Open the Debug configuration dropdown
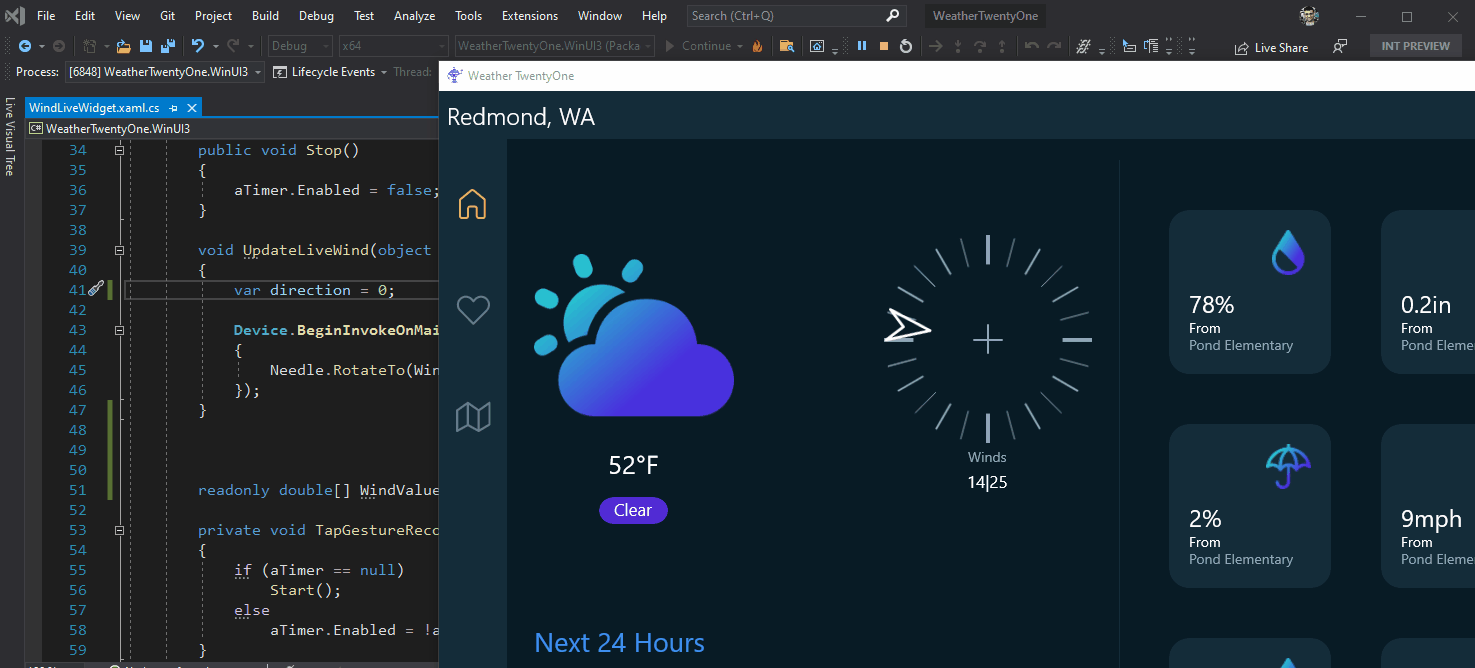The width and height of the screenshot is (1475, 668). pyautogui.click(x=300, y=46)
